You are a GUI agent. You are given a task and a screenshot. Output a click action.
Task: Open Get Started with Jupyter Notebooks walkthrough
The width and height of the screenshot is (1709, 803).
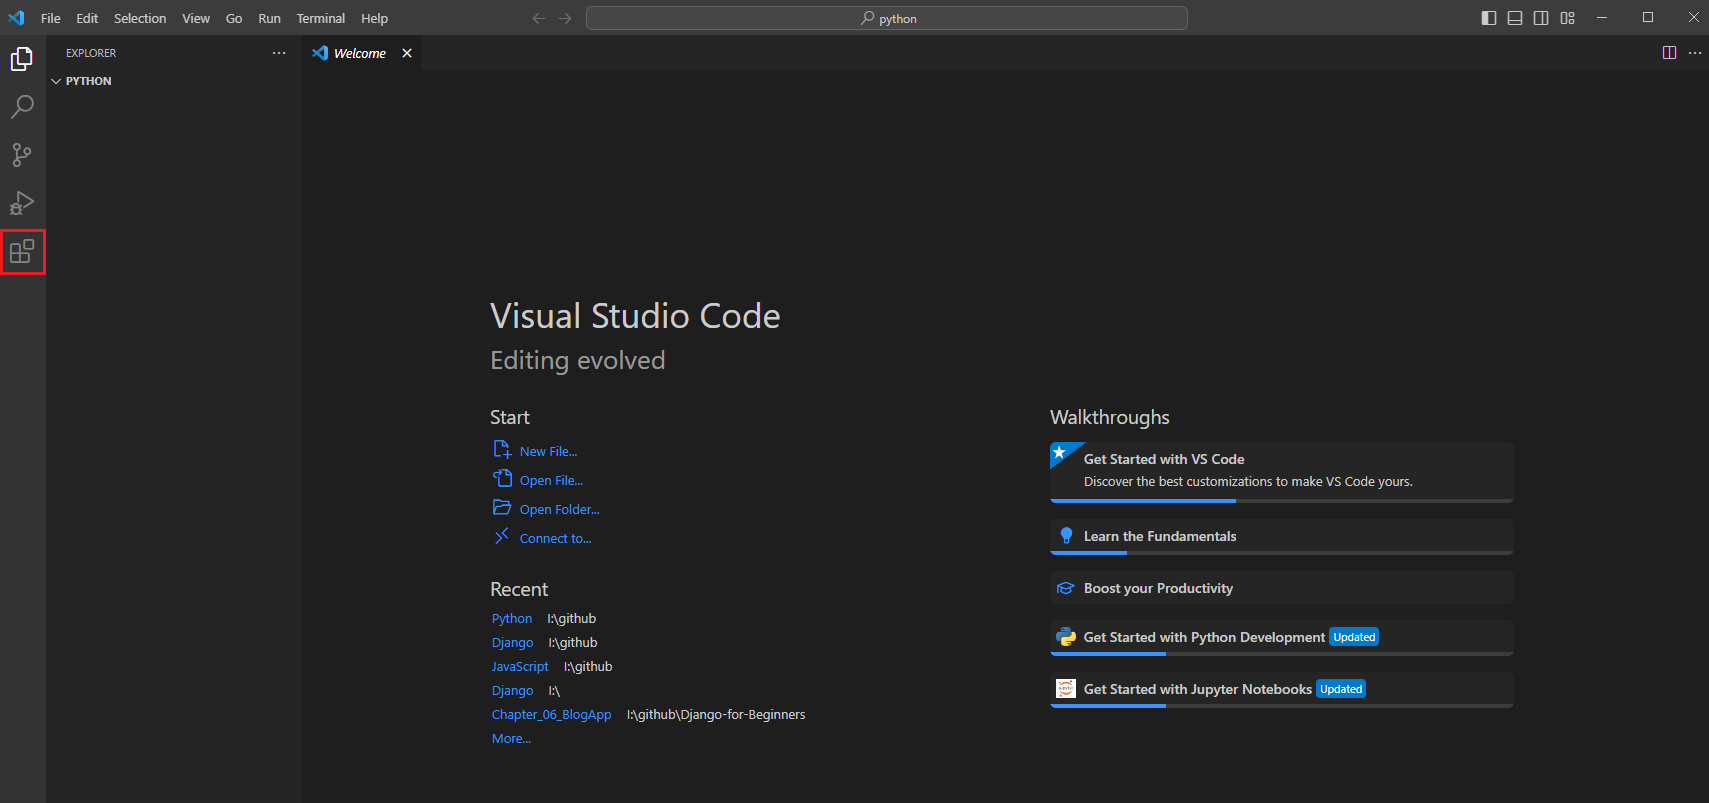tap(1282, 690)
